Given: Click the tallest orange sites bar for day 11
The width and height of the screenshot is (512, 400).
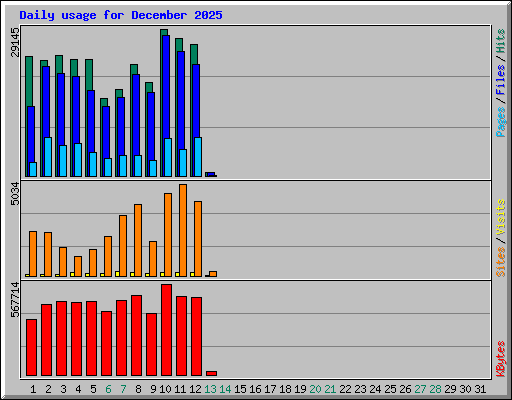Looking at the screenshot, I should tap(183, 230).
